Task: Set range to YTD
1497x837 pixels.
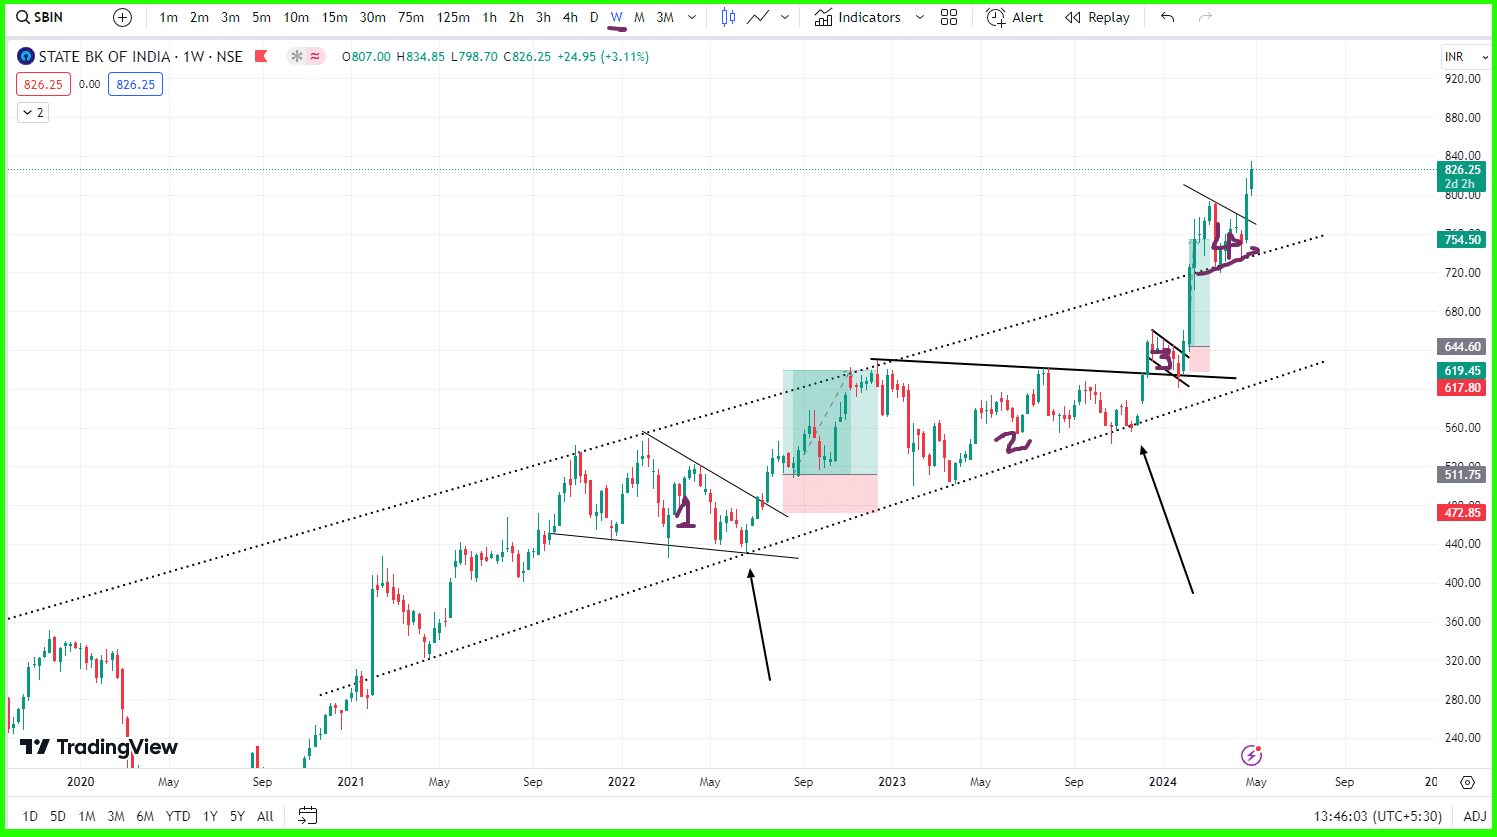Action: [x=178, y=816]
